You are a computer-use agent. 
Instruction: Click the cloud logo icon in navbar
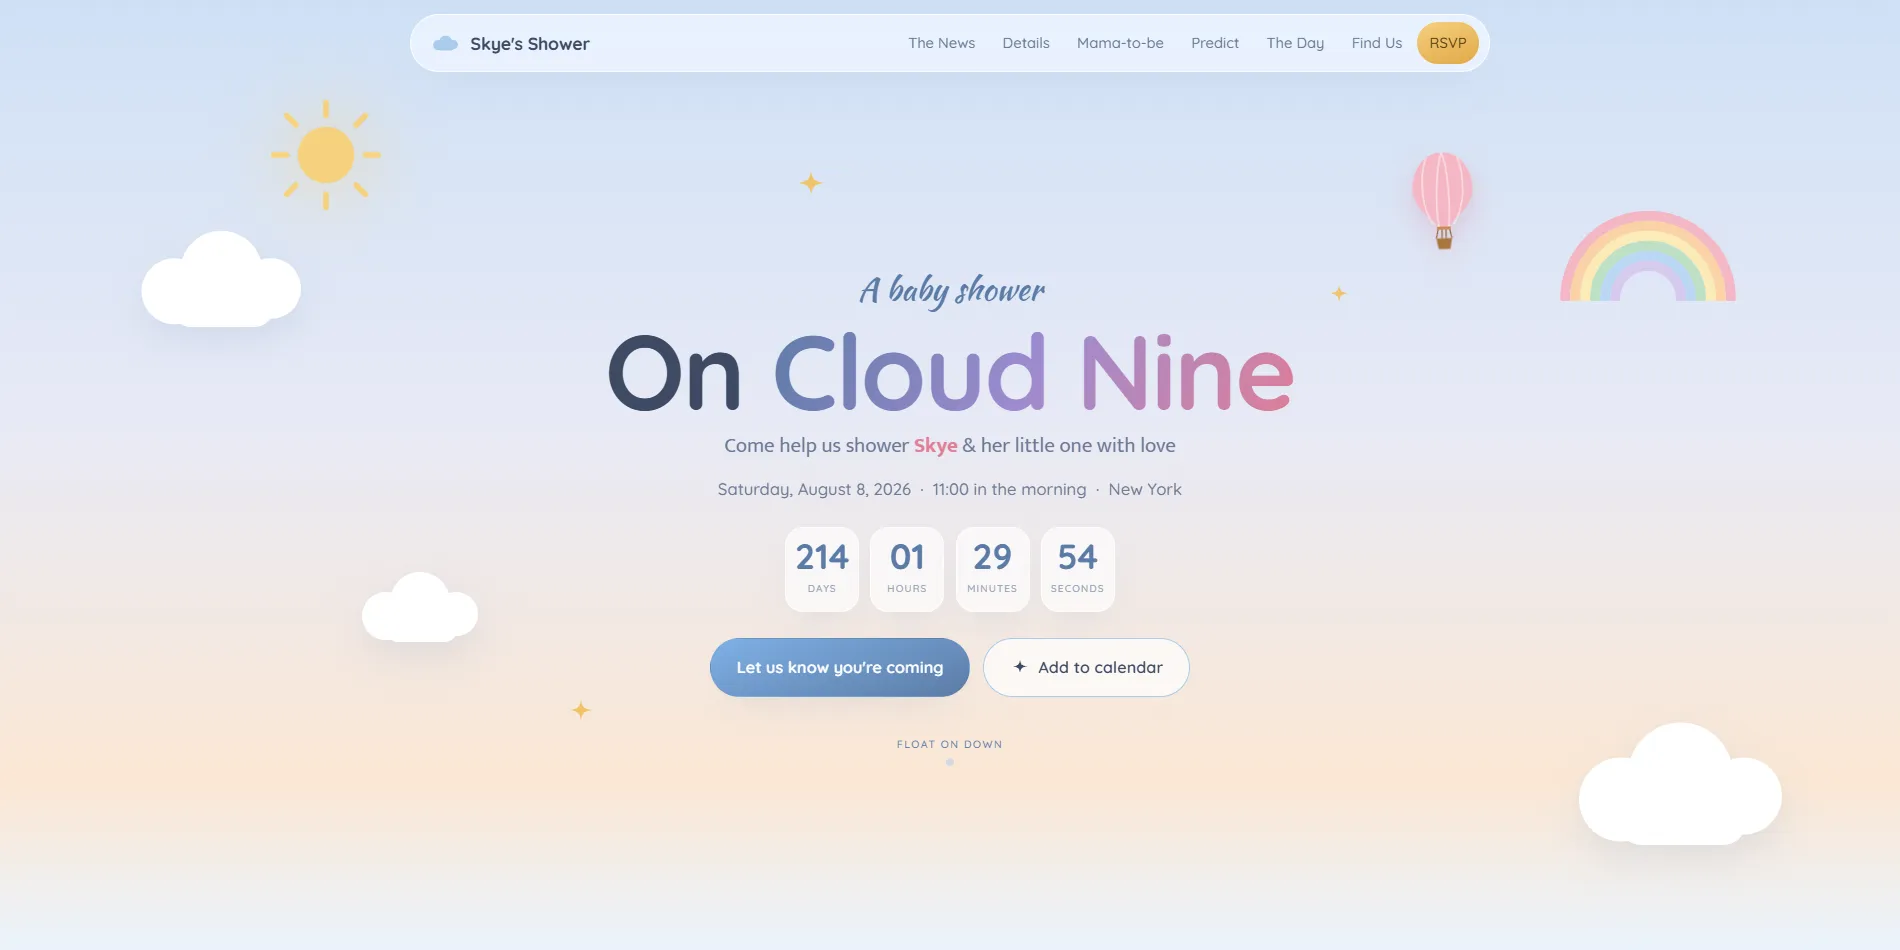pyautogui.click(x=445, y=44)
